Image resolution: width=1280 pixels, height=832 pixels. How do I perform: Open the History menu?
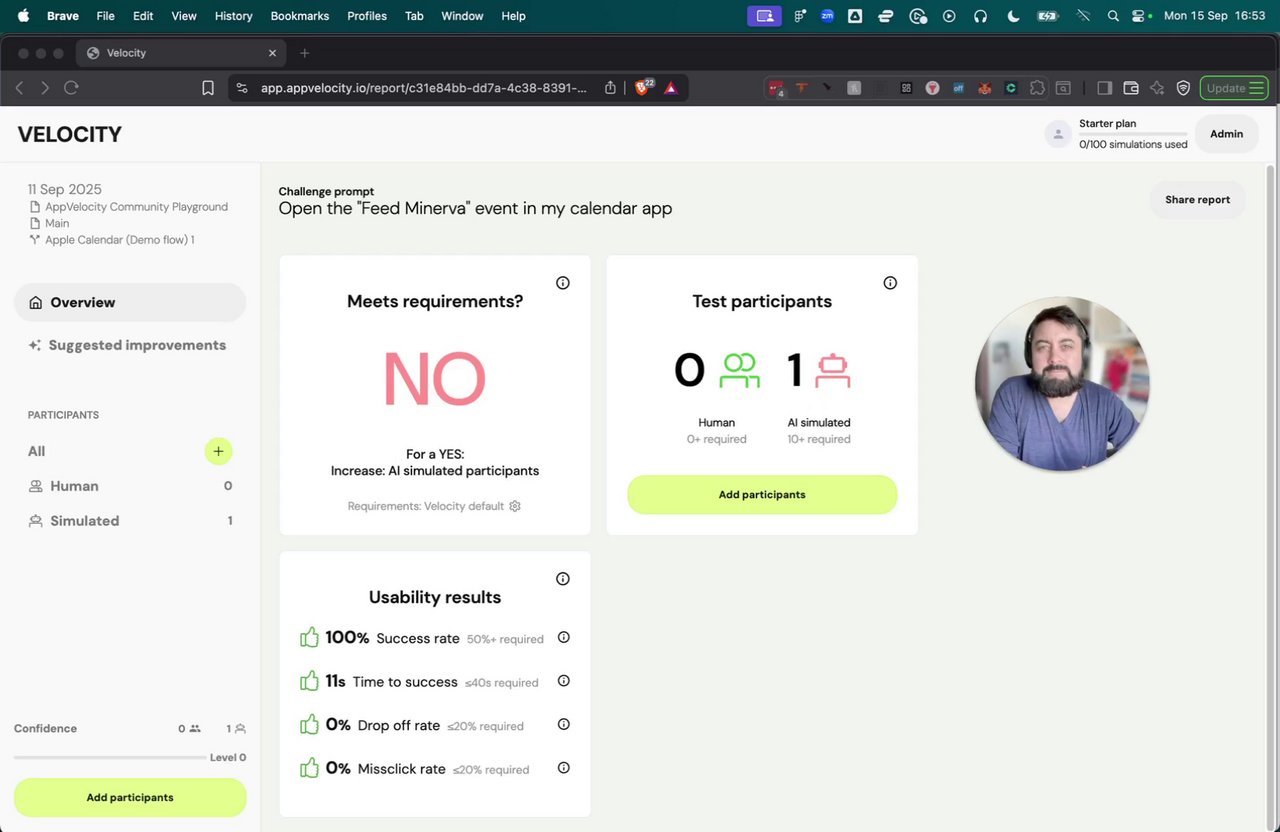point(234,16)
